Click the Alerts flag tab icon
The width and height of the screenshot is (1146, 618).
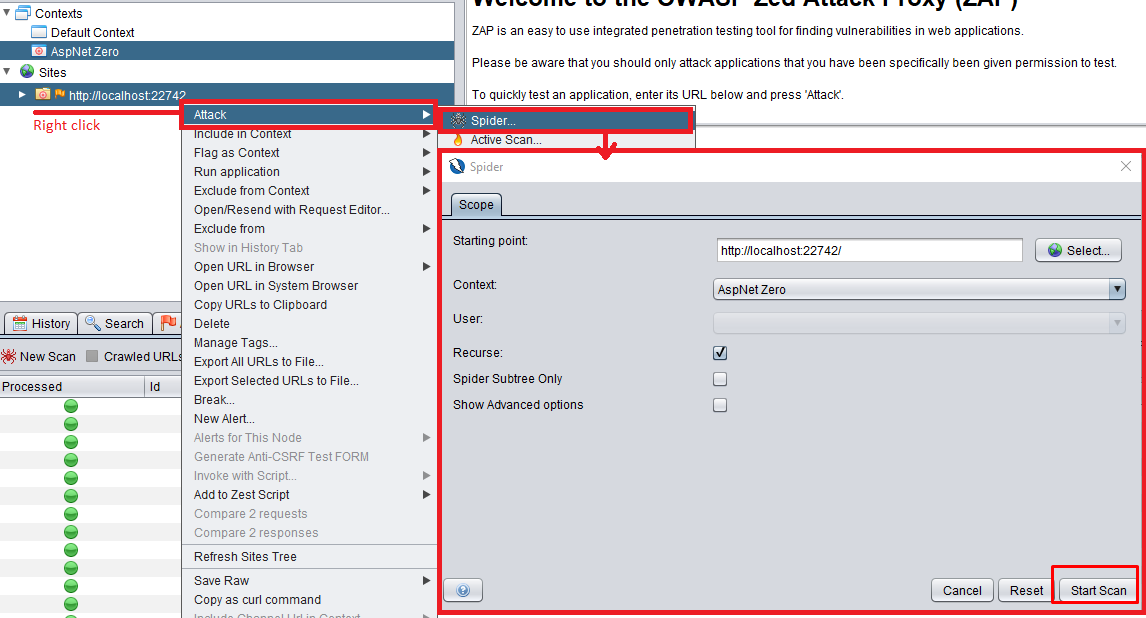[x=169, y=322]
